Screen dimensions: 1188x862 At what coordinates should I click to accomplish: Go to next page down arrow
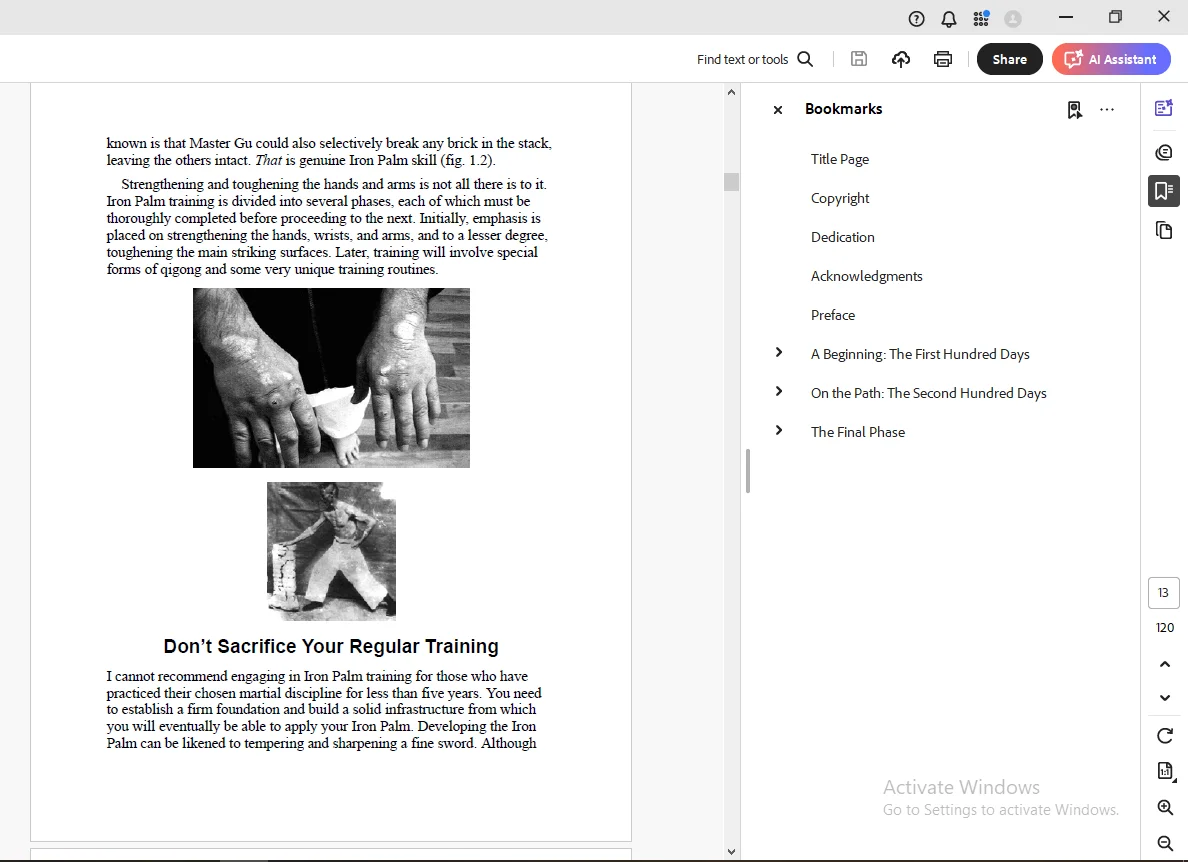(x=1165, y=698)
